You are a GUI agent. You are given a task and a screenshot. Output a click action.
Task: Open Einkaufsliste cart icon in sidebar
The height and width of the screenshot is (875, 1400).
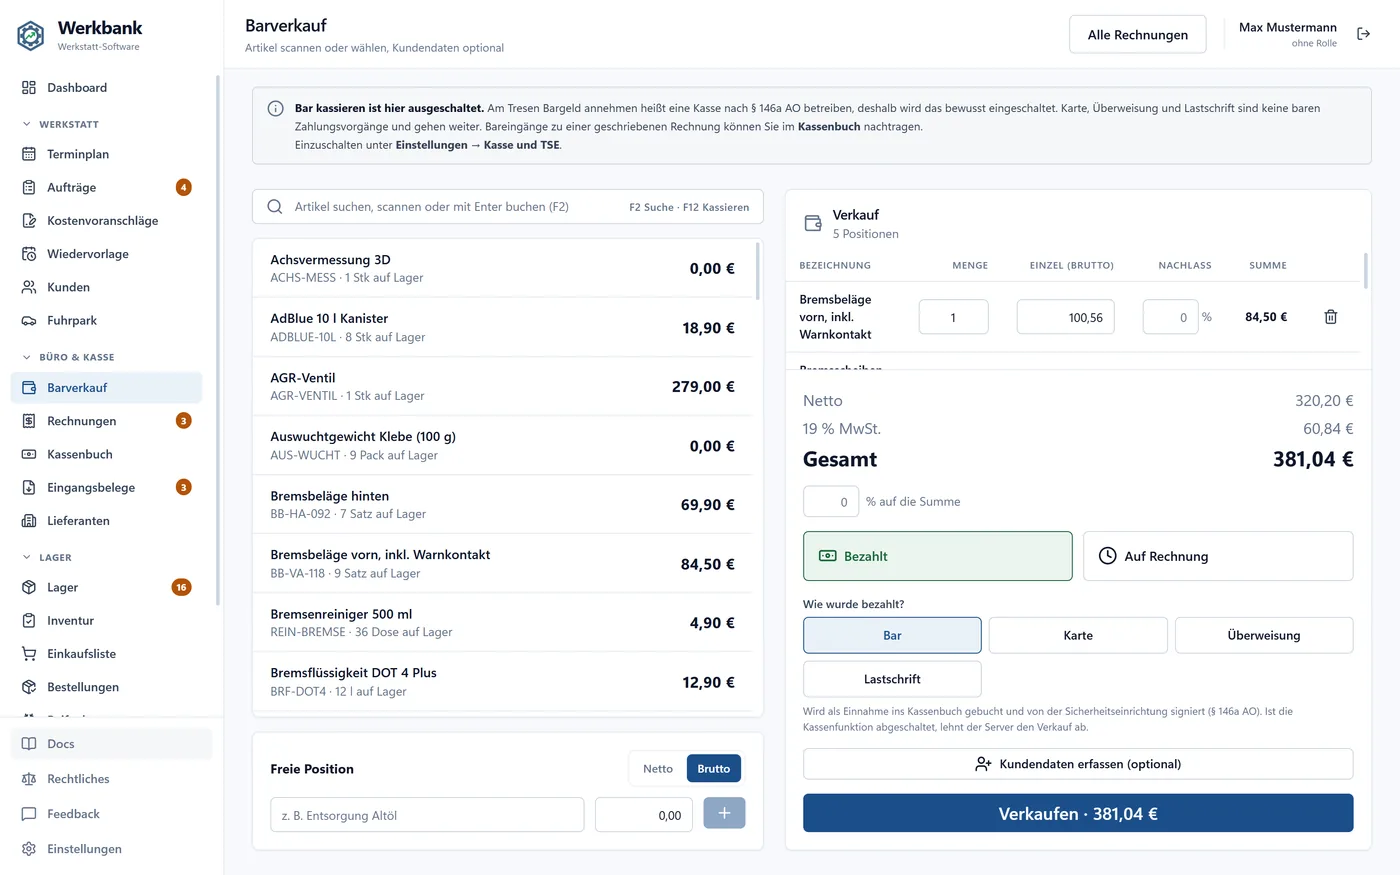click(29, 654)
